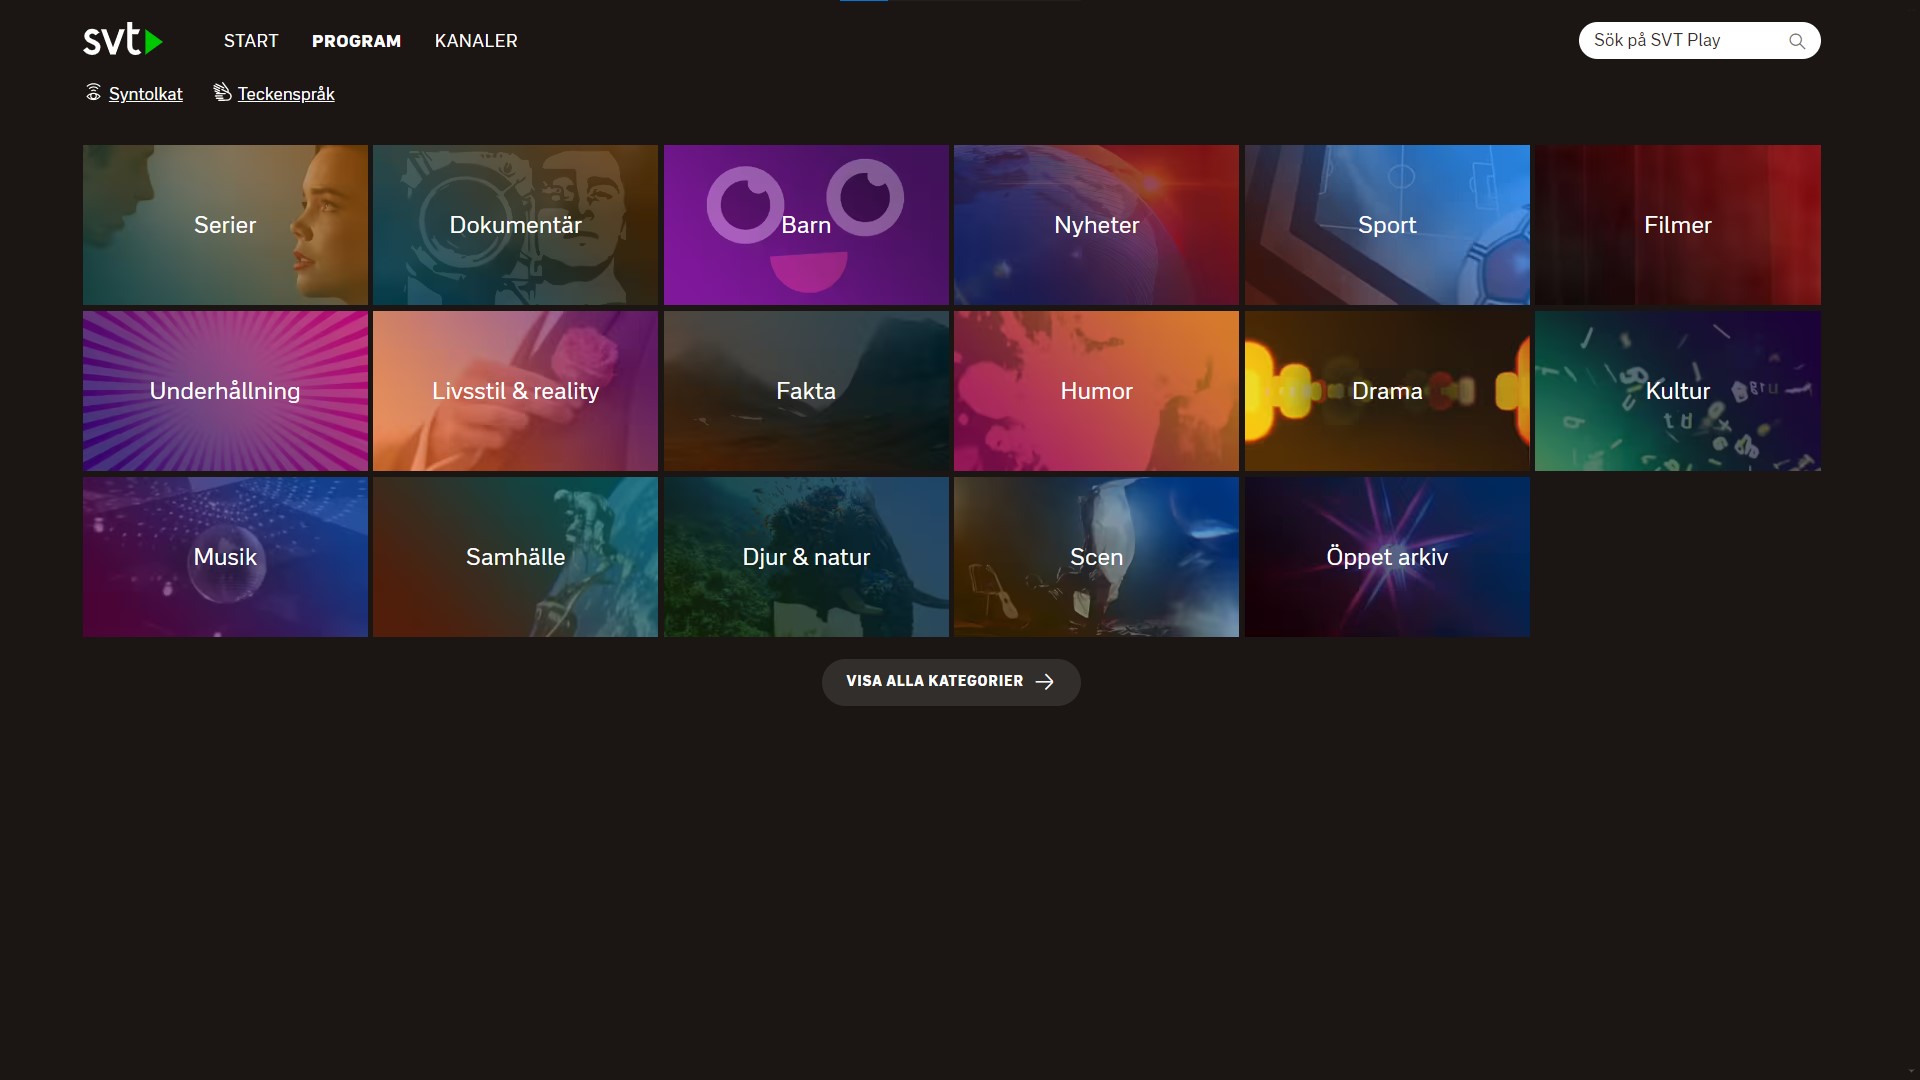Choose the Nyheter category tile
The width and height of the screenshot is (1920, 1080).
coord(1096,225)
